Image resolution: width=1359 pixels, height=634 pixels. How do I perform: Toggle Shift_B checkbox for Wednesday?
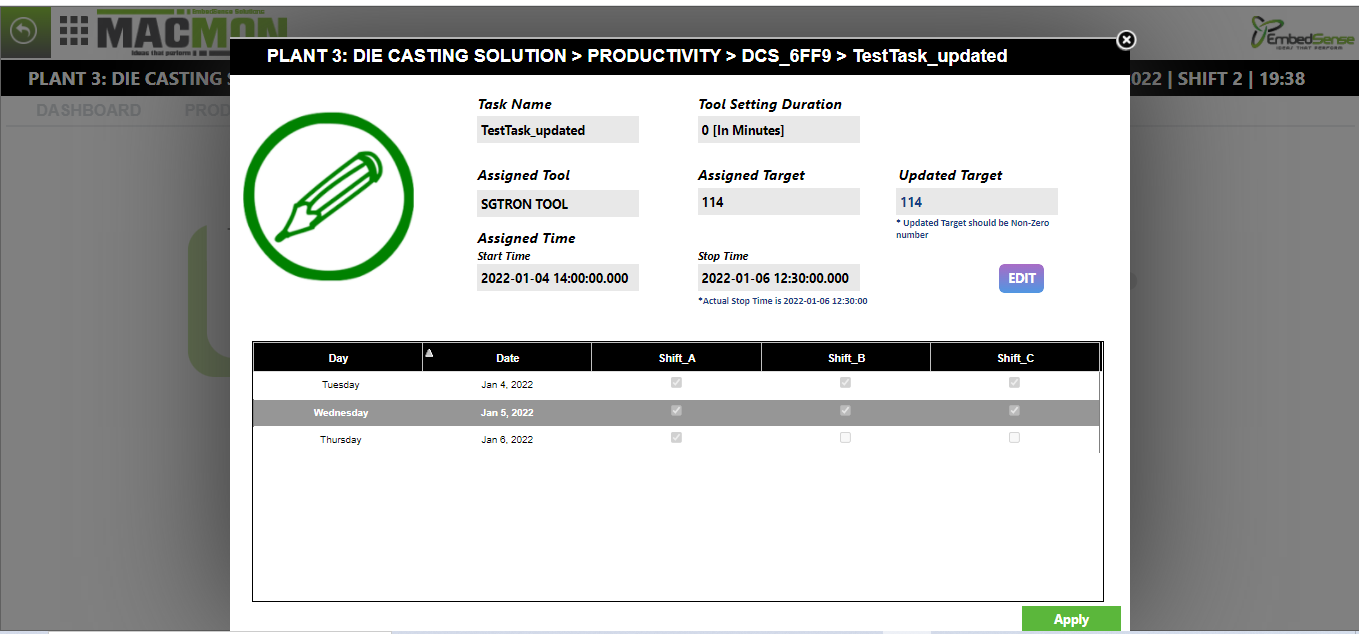pyautogui.click(x=846, y=411)
